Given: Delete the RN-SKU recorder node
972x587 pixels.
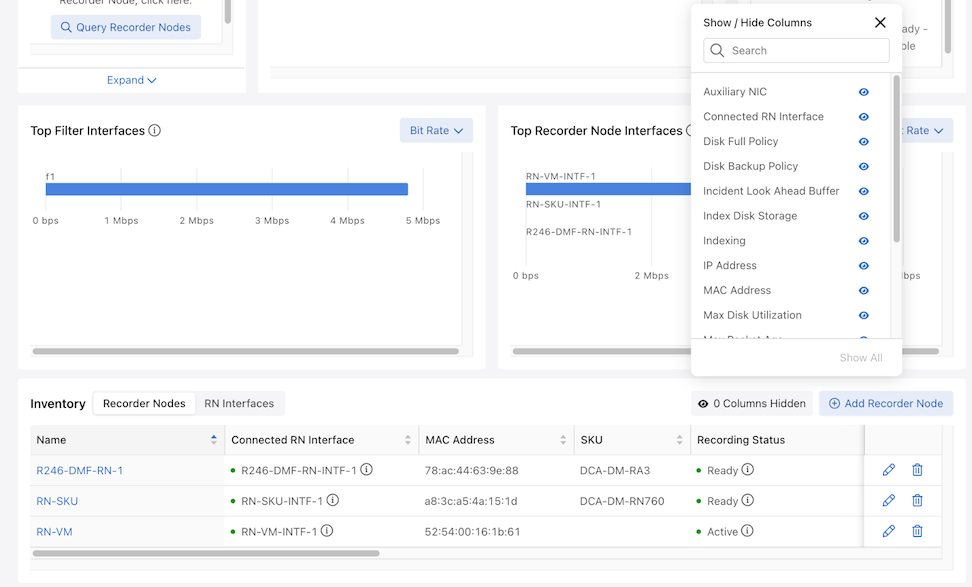Looking at the screenshot, I should 917,500.
